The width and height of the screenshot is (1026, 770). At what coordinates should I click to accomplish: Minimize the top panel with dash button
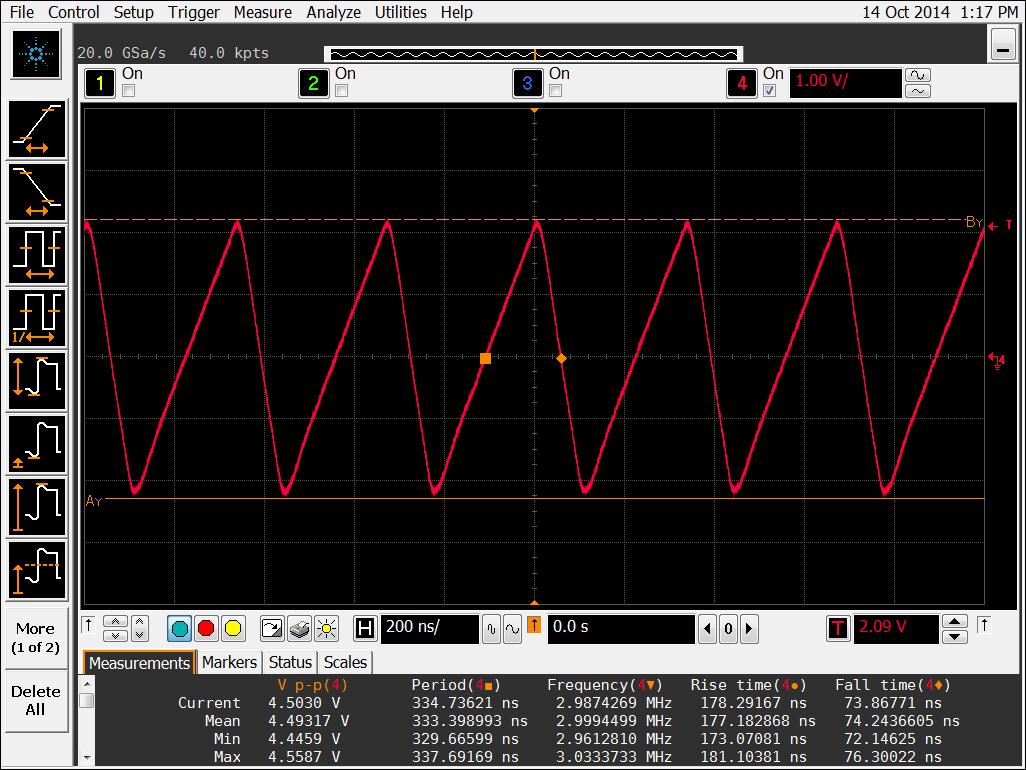(x=1002, y=45)
